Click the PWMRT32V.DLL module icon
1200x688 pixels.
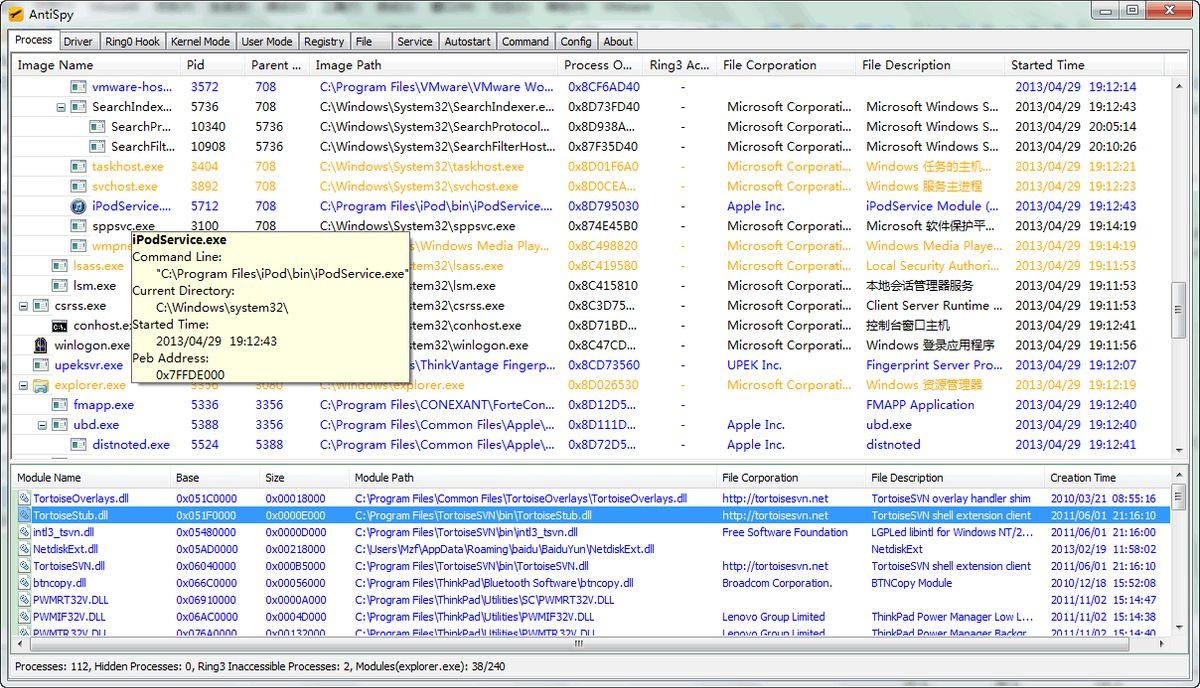pyautogui.click(x=25, y=600)
